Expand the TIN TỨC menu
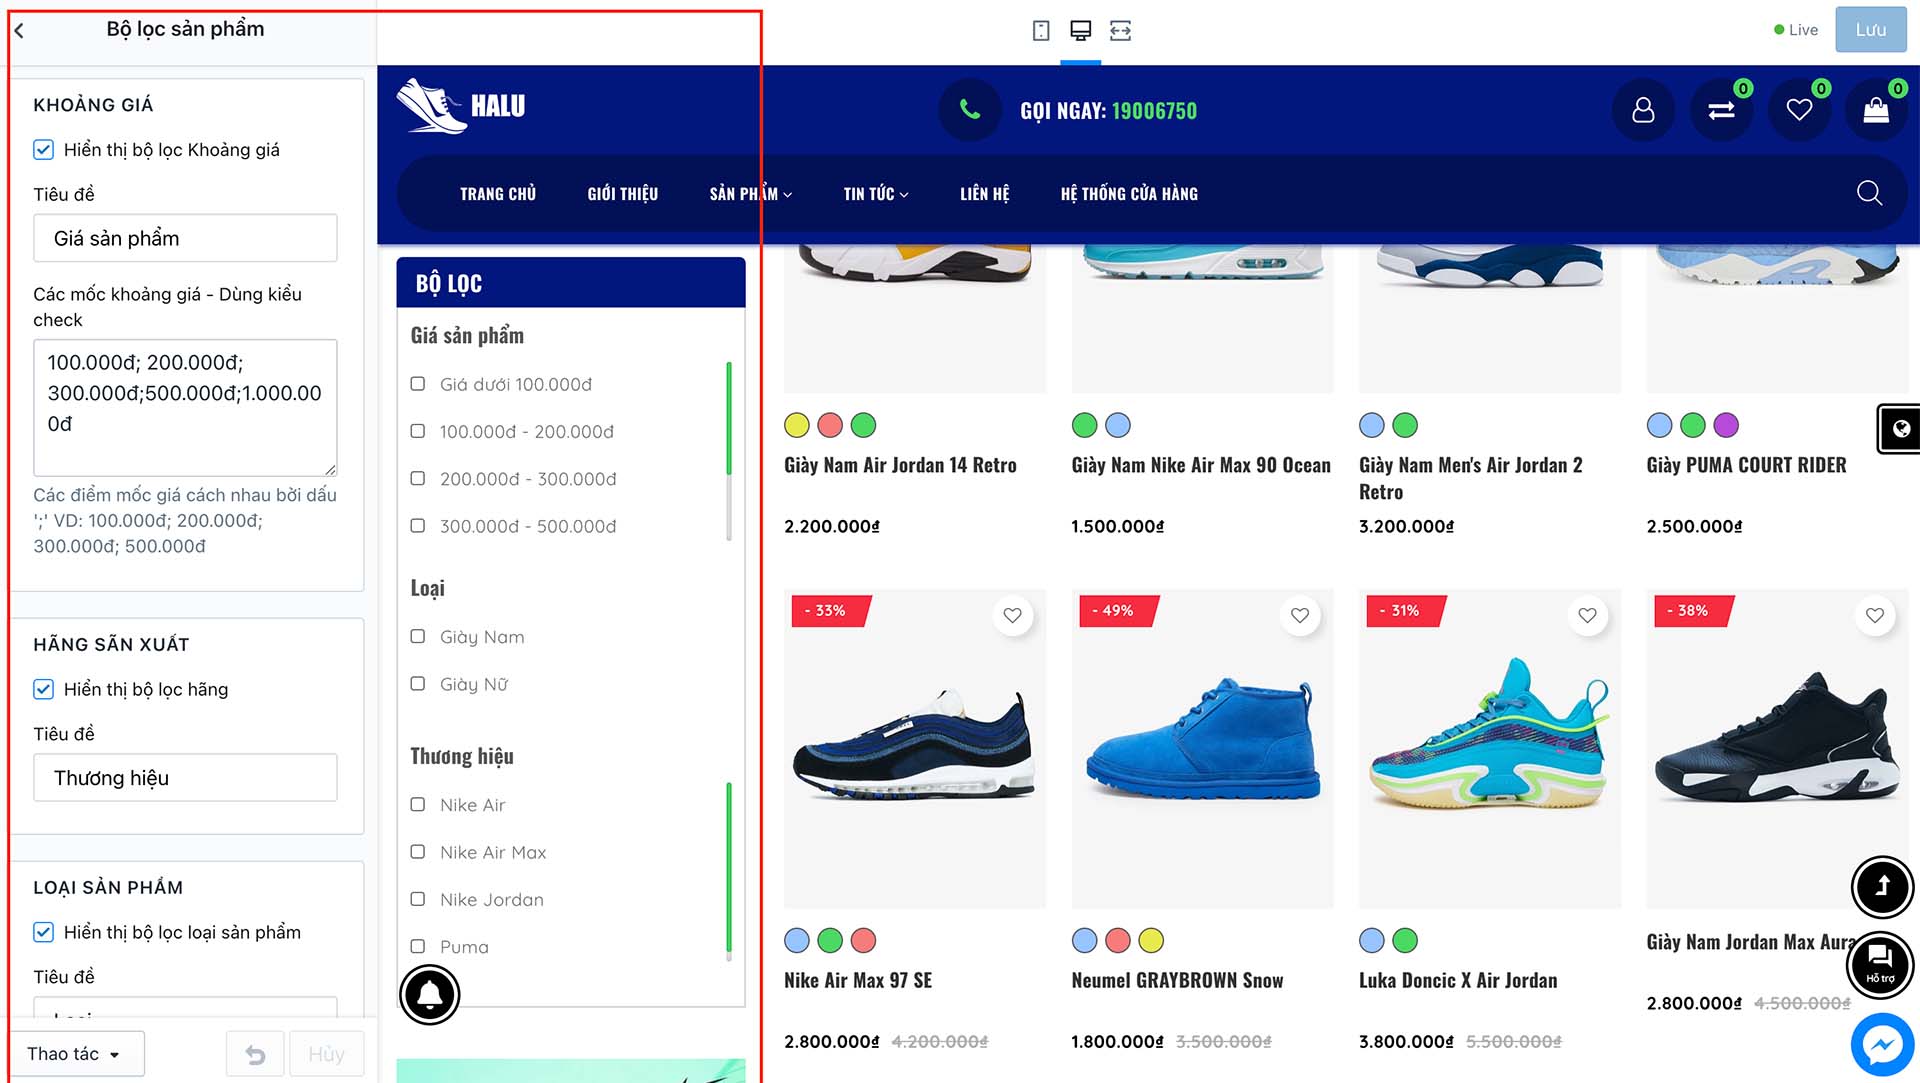 pyautogui.click(x=876, y=194)
